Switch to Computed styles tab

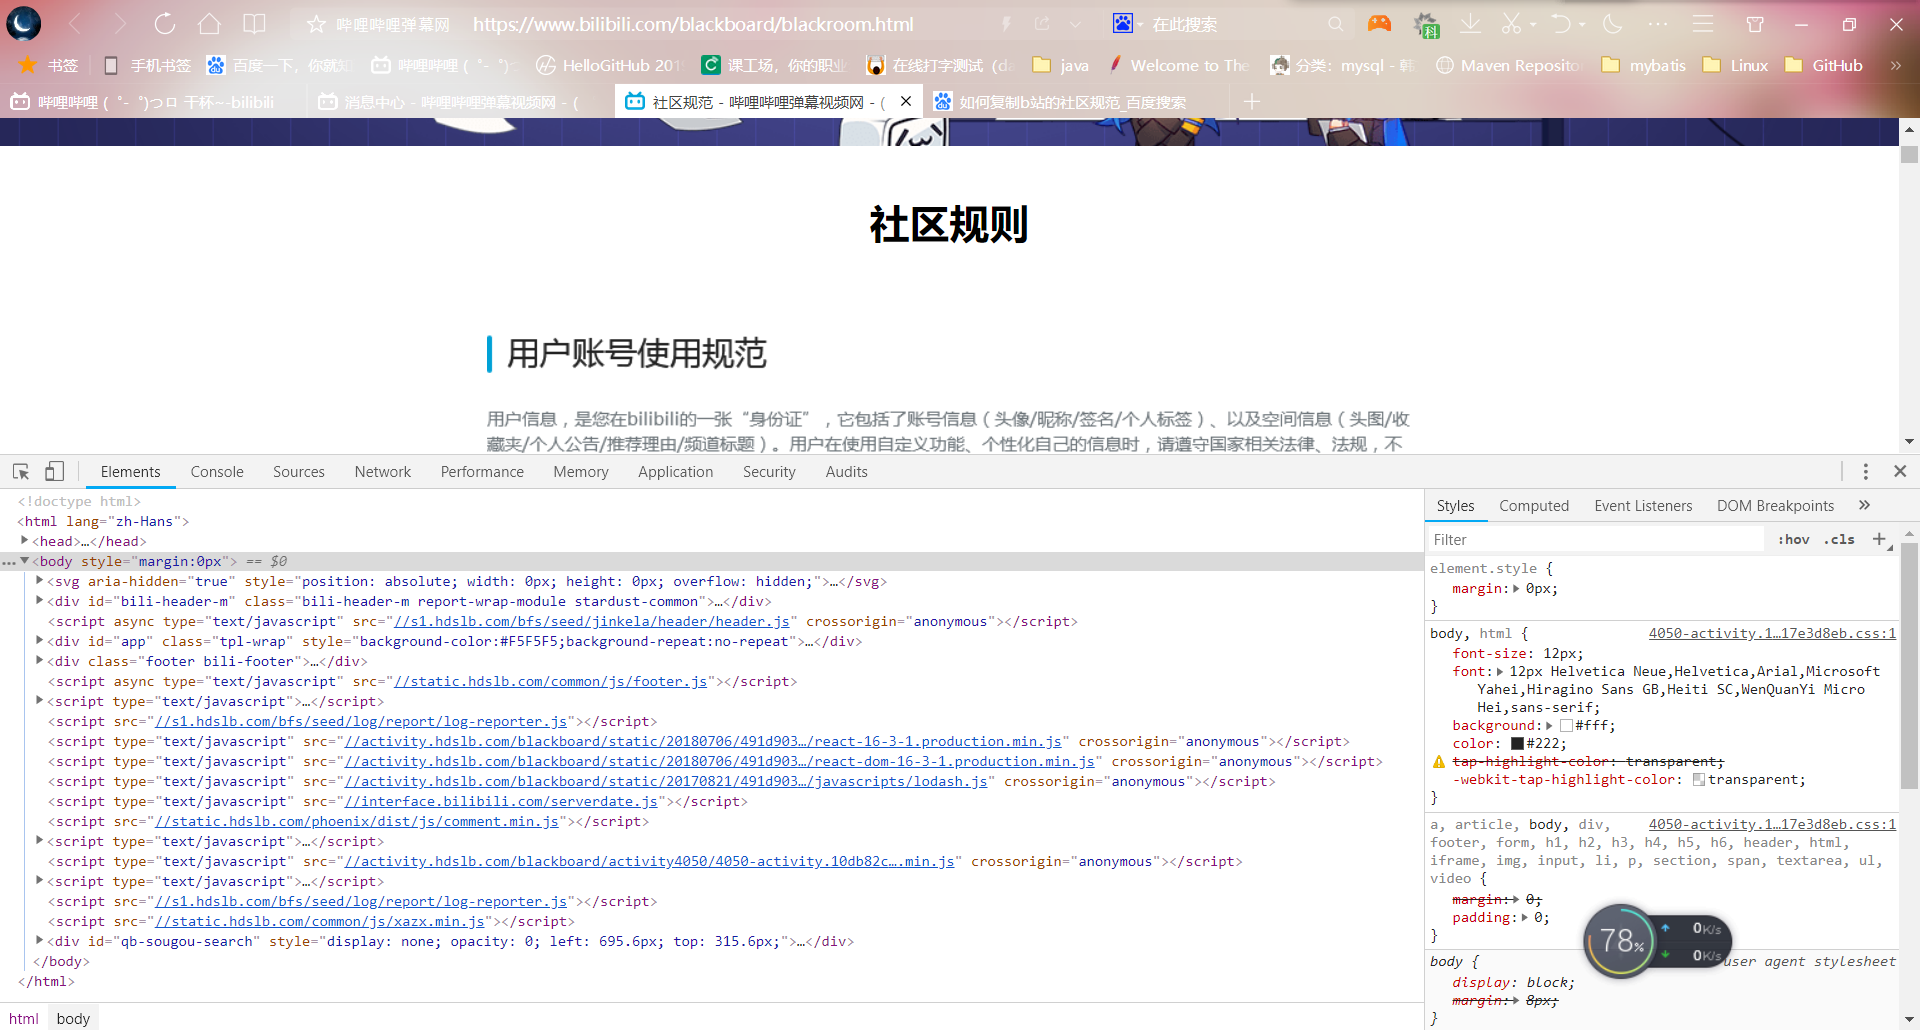(x=1534, y=506)
